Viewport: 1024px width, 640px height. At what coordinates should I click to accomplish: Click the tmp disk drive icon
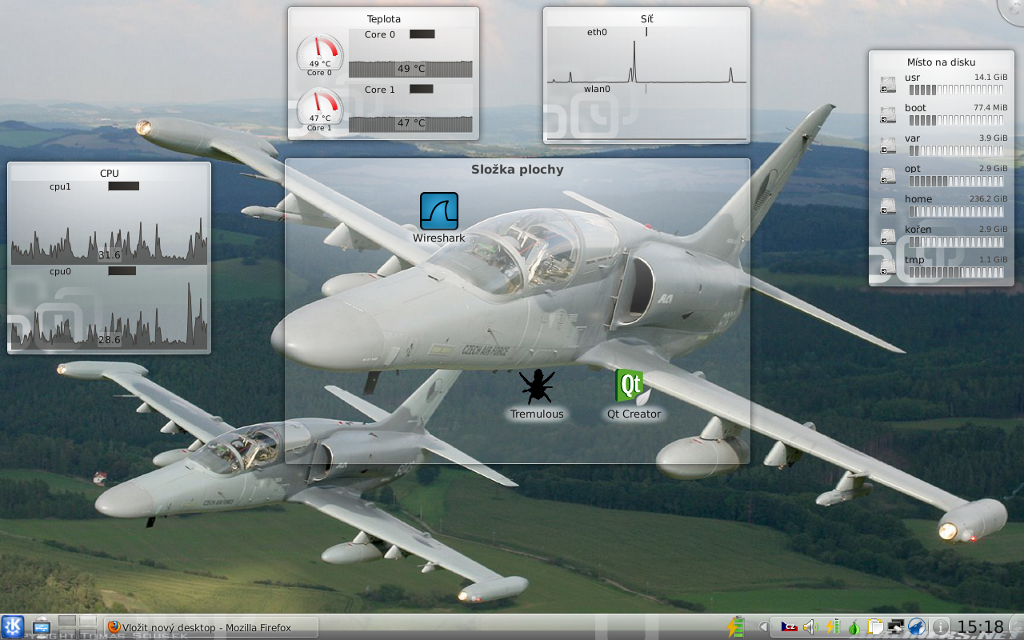tap(888, 267)
